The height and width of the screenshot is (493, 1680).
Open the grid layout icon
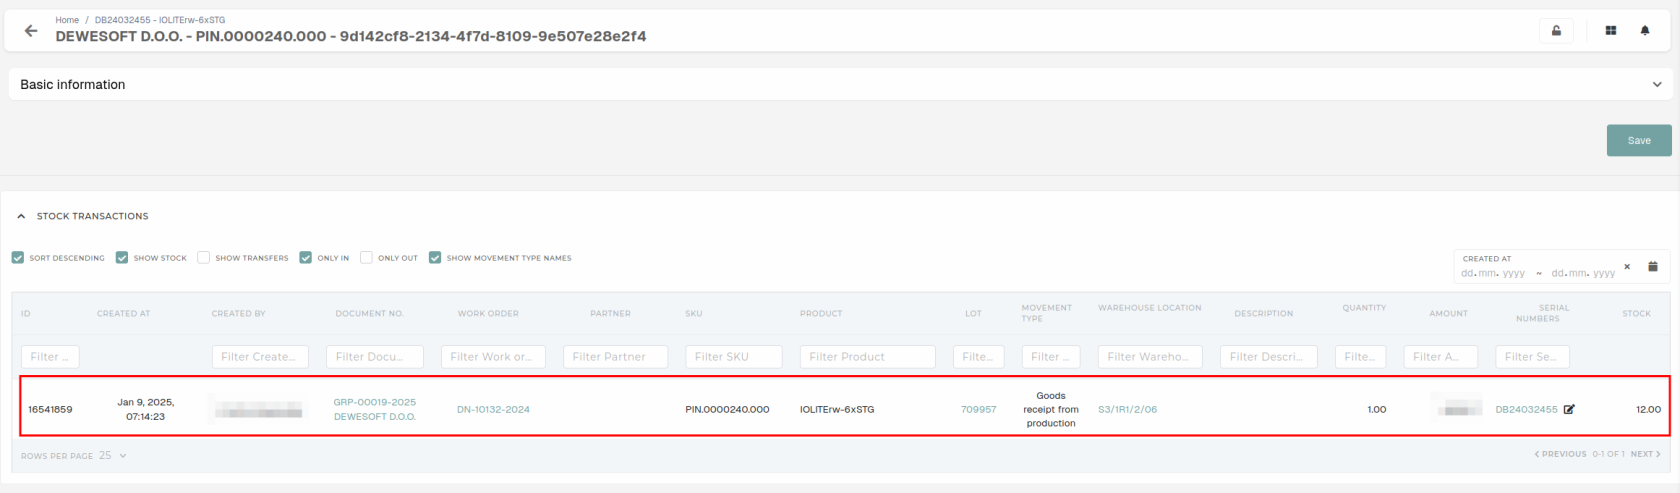1611,31
